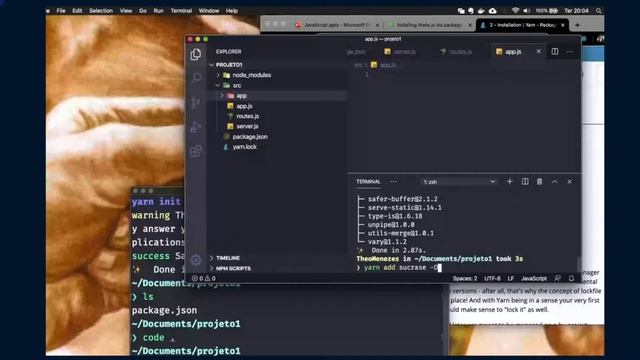Open feedback icon in status bar
The height and width of the screenshot is (360, 640).
(558, 278)
